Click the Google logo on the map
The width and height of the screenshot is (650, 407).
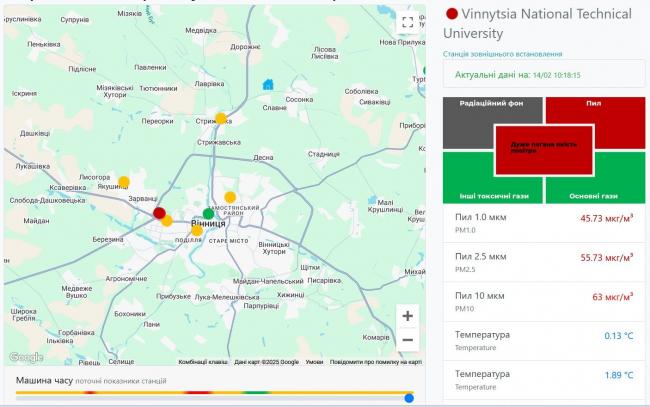pyautogui.click(x=26, y=357)
